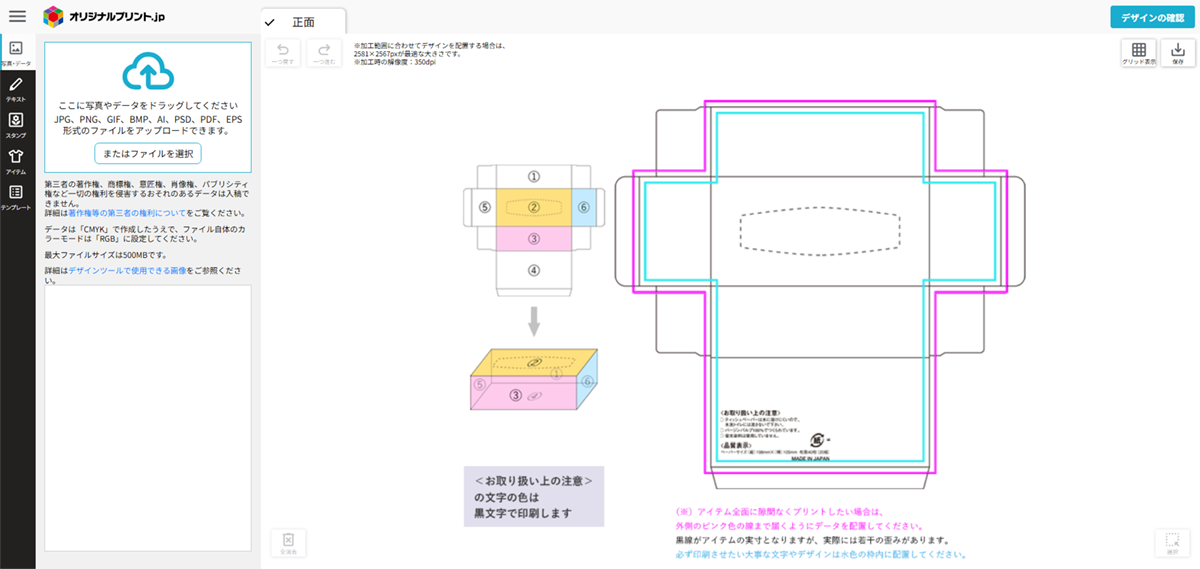
Task: Open the スタンプ stamp panel
Action: pyautogui.click(x=16, y=124)
